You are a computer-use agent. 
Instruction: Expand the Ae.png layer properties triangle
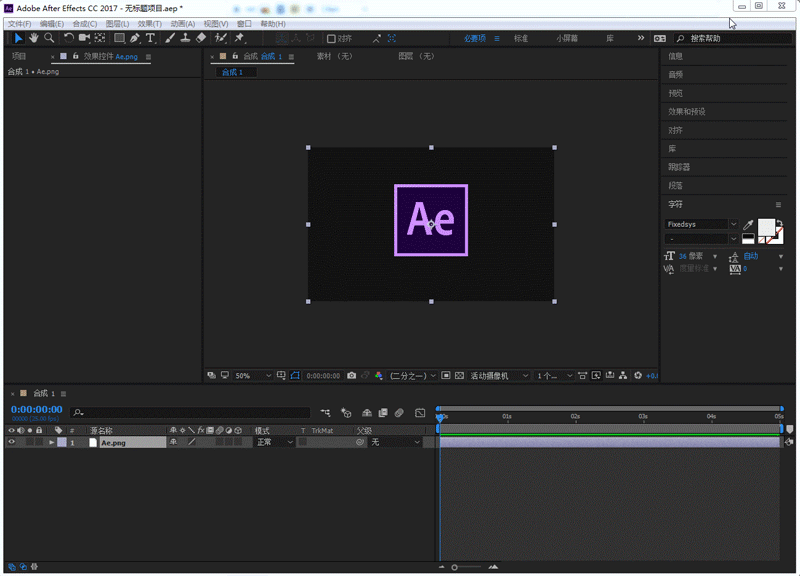pos(52,442)
